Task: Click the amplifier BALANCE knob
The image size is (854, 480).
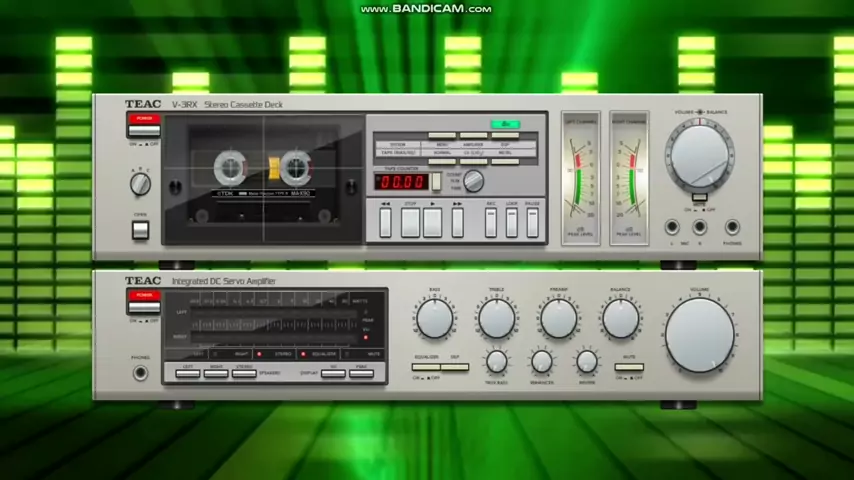Action: pos(620,319)
